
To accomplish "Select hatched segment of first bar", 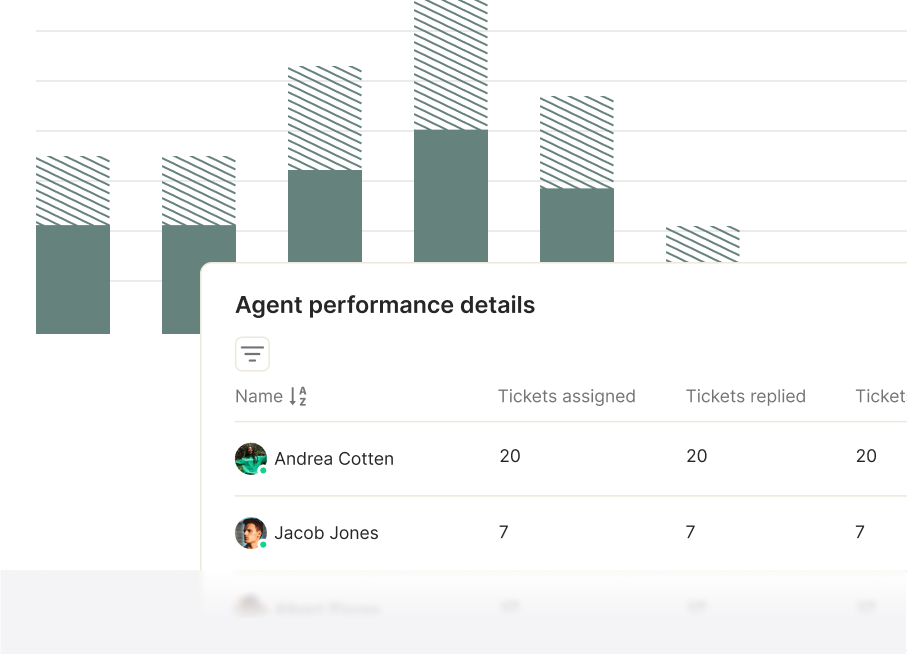I will point(73,191).
